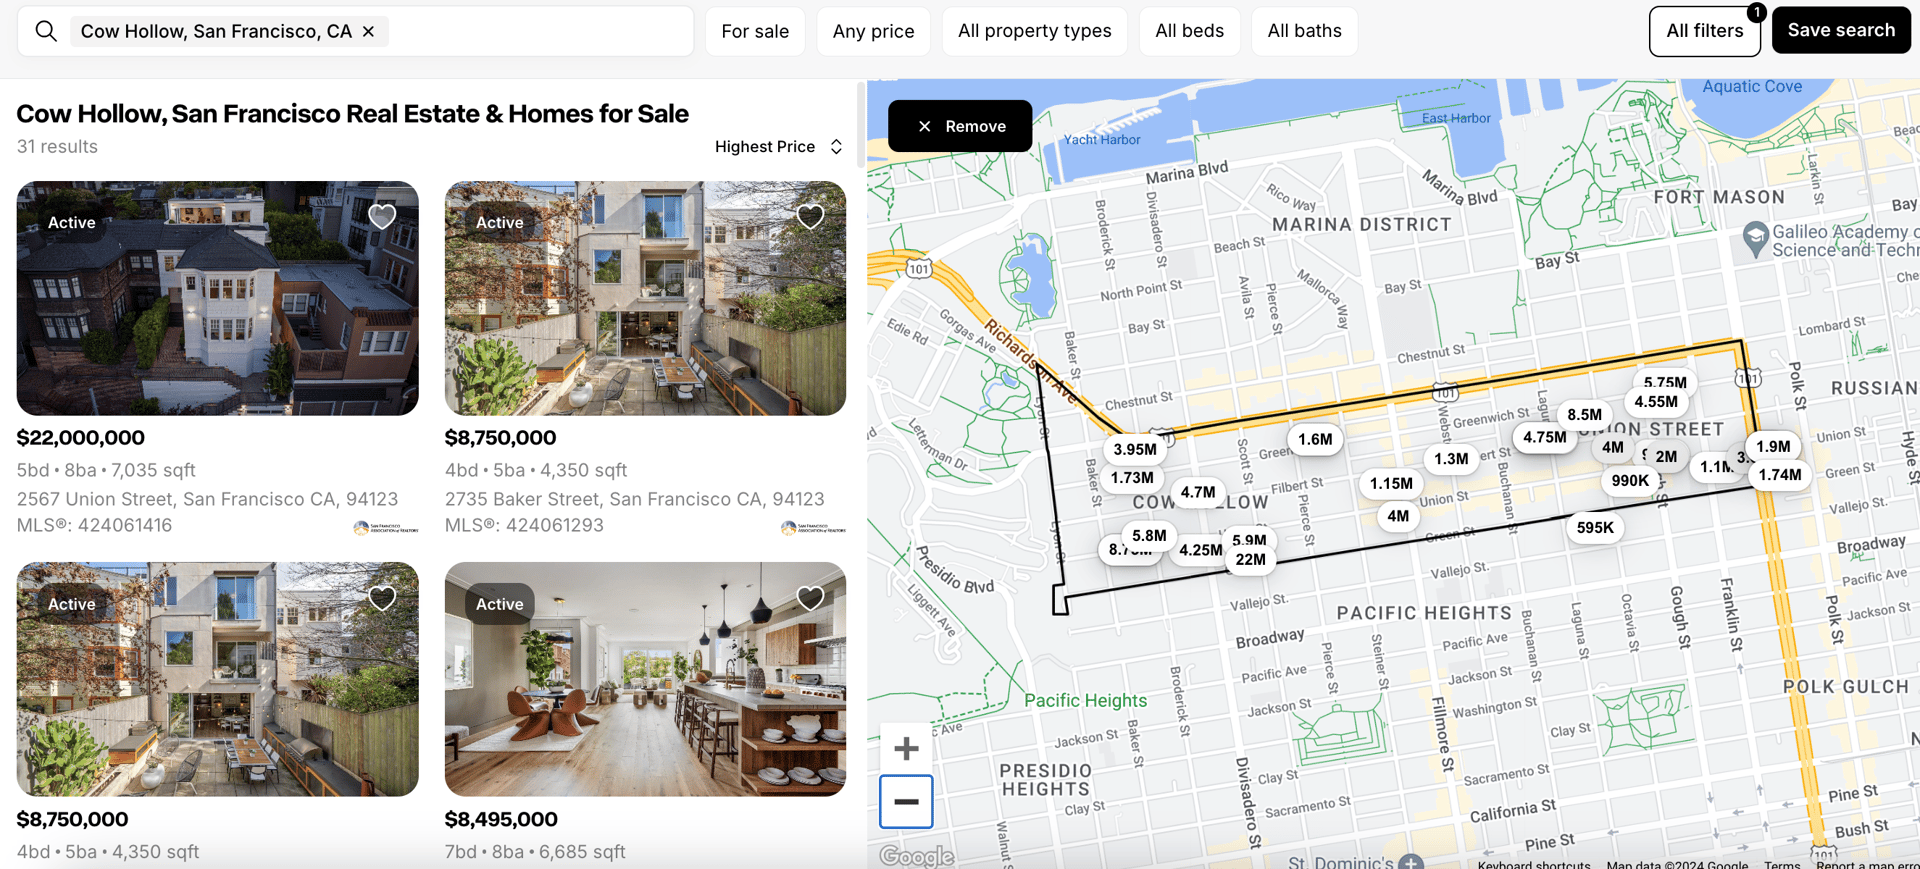Select the 595K map price marker
1920x869 pixels.
[1595, 527]
